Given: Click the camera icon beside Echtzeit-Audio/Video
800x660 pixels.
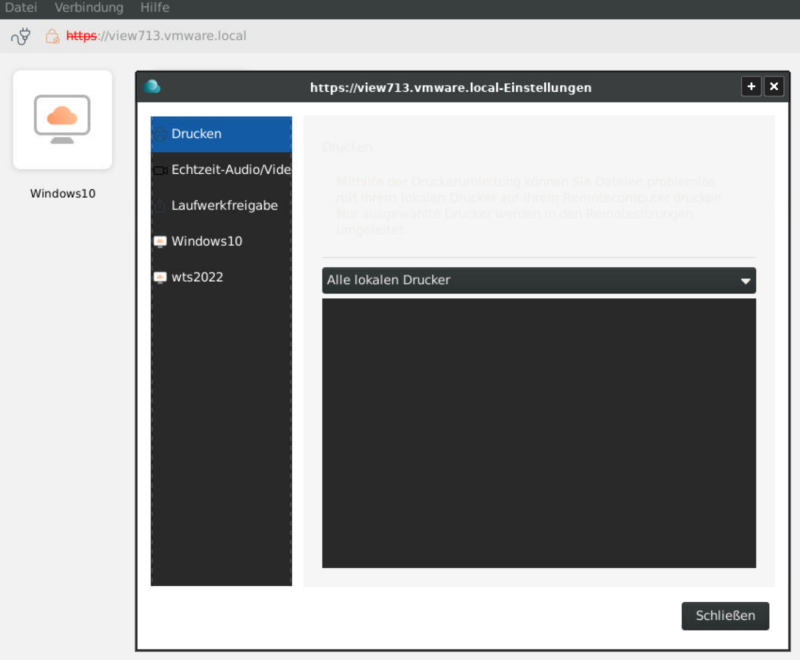Looking at the screenshot, I should [x=160, y=170].
